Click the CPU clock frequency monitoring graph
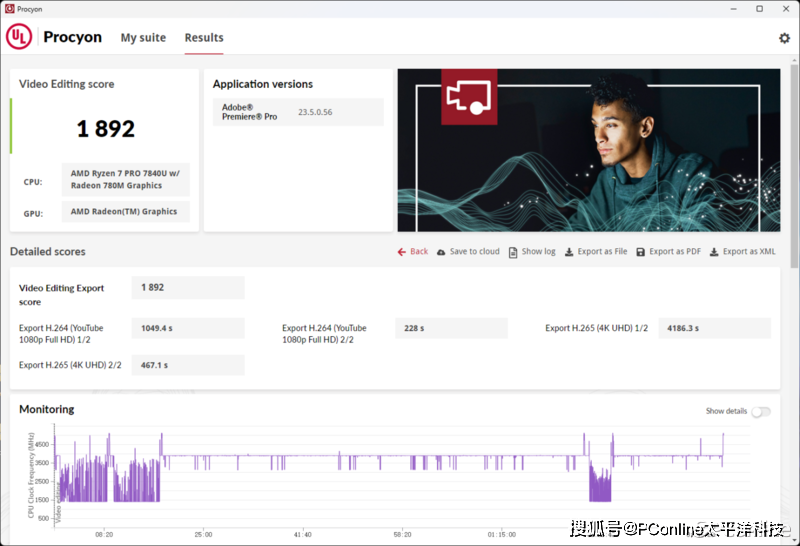This screenshot has height=546, width=800. click(x=400, y=475)
